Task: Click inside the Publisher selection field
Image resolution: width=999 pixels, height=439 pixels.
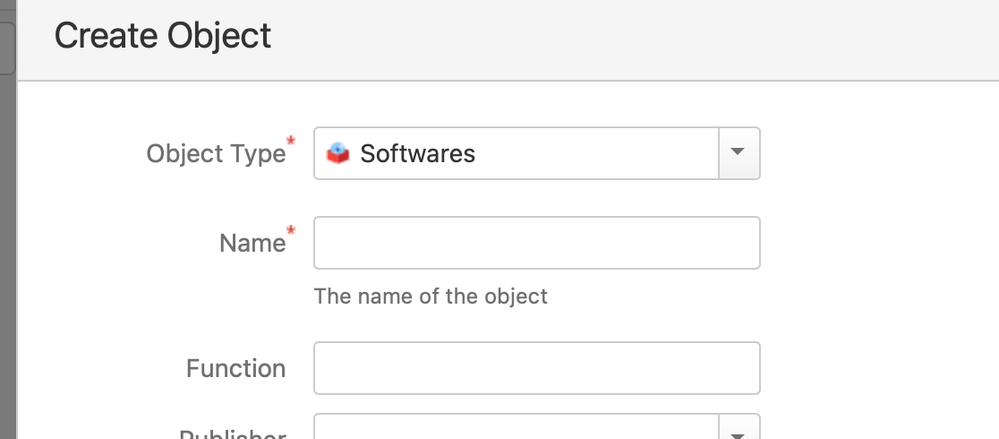Action: coord(516,428)
